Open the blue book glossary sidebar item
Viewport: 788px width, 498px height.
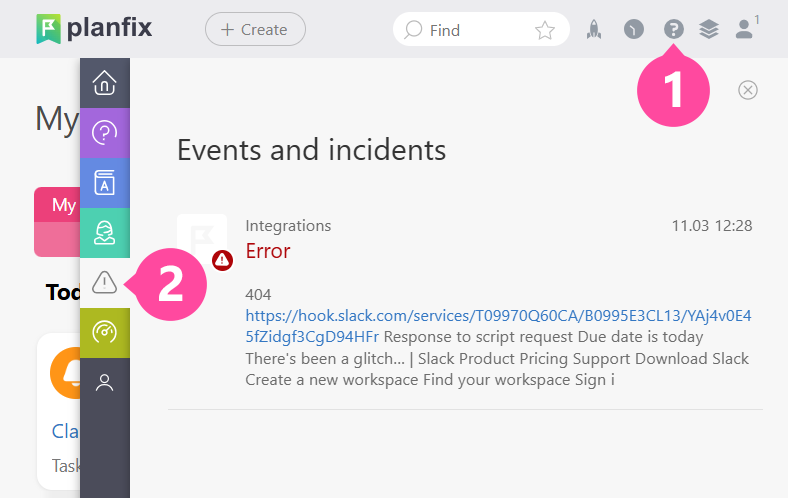(x=105, y=182)
